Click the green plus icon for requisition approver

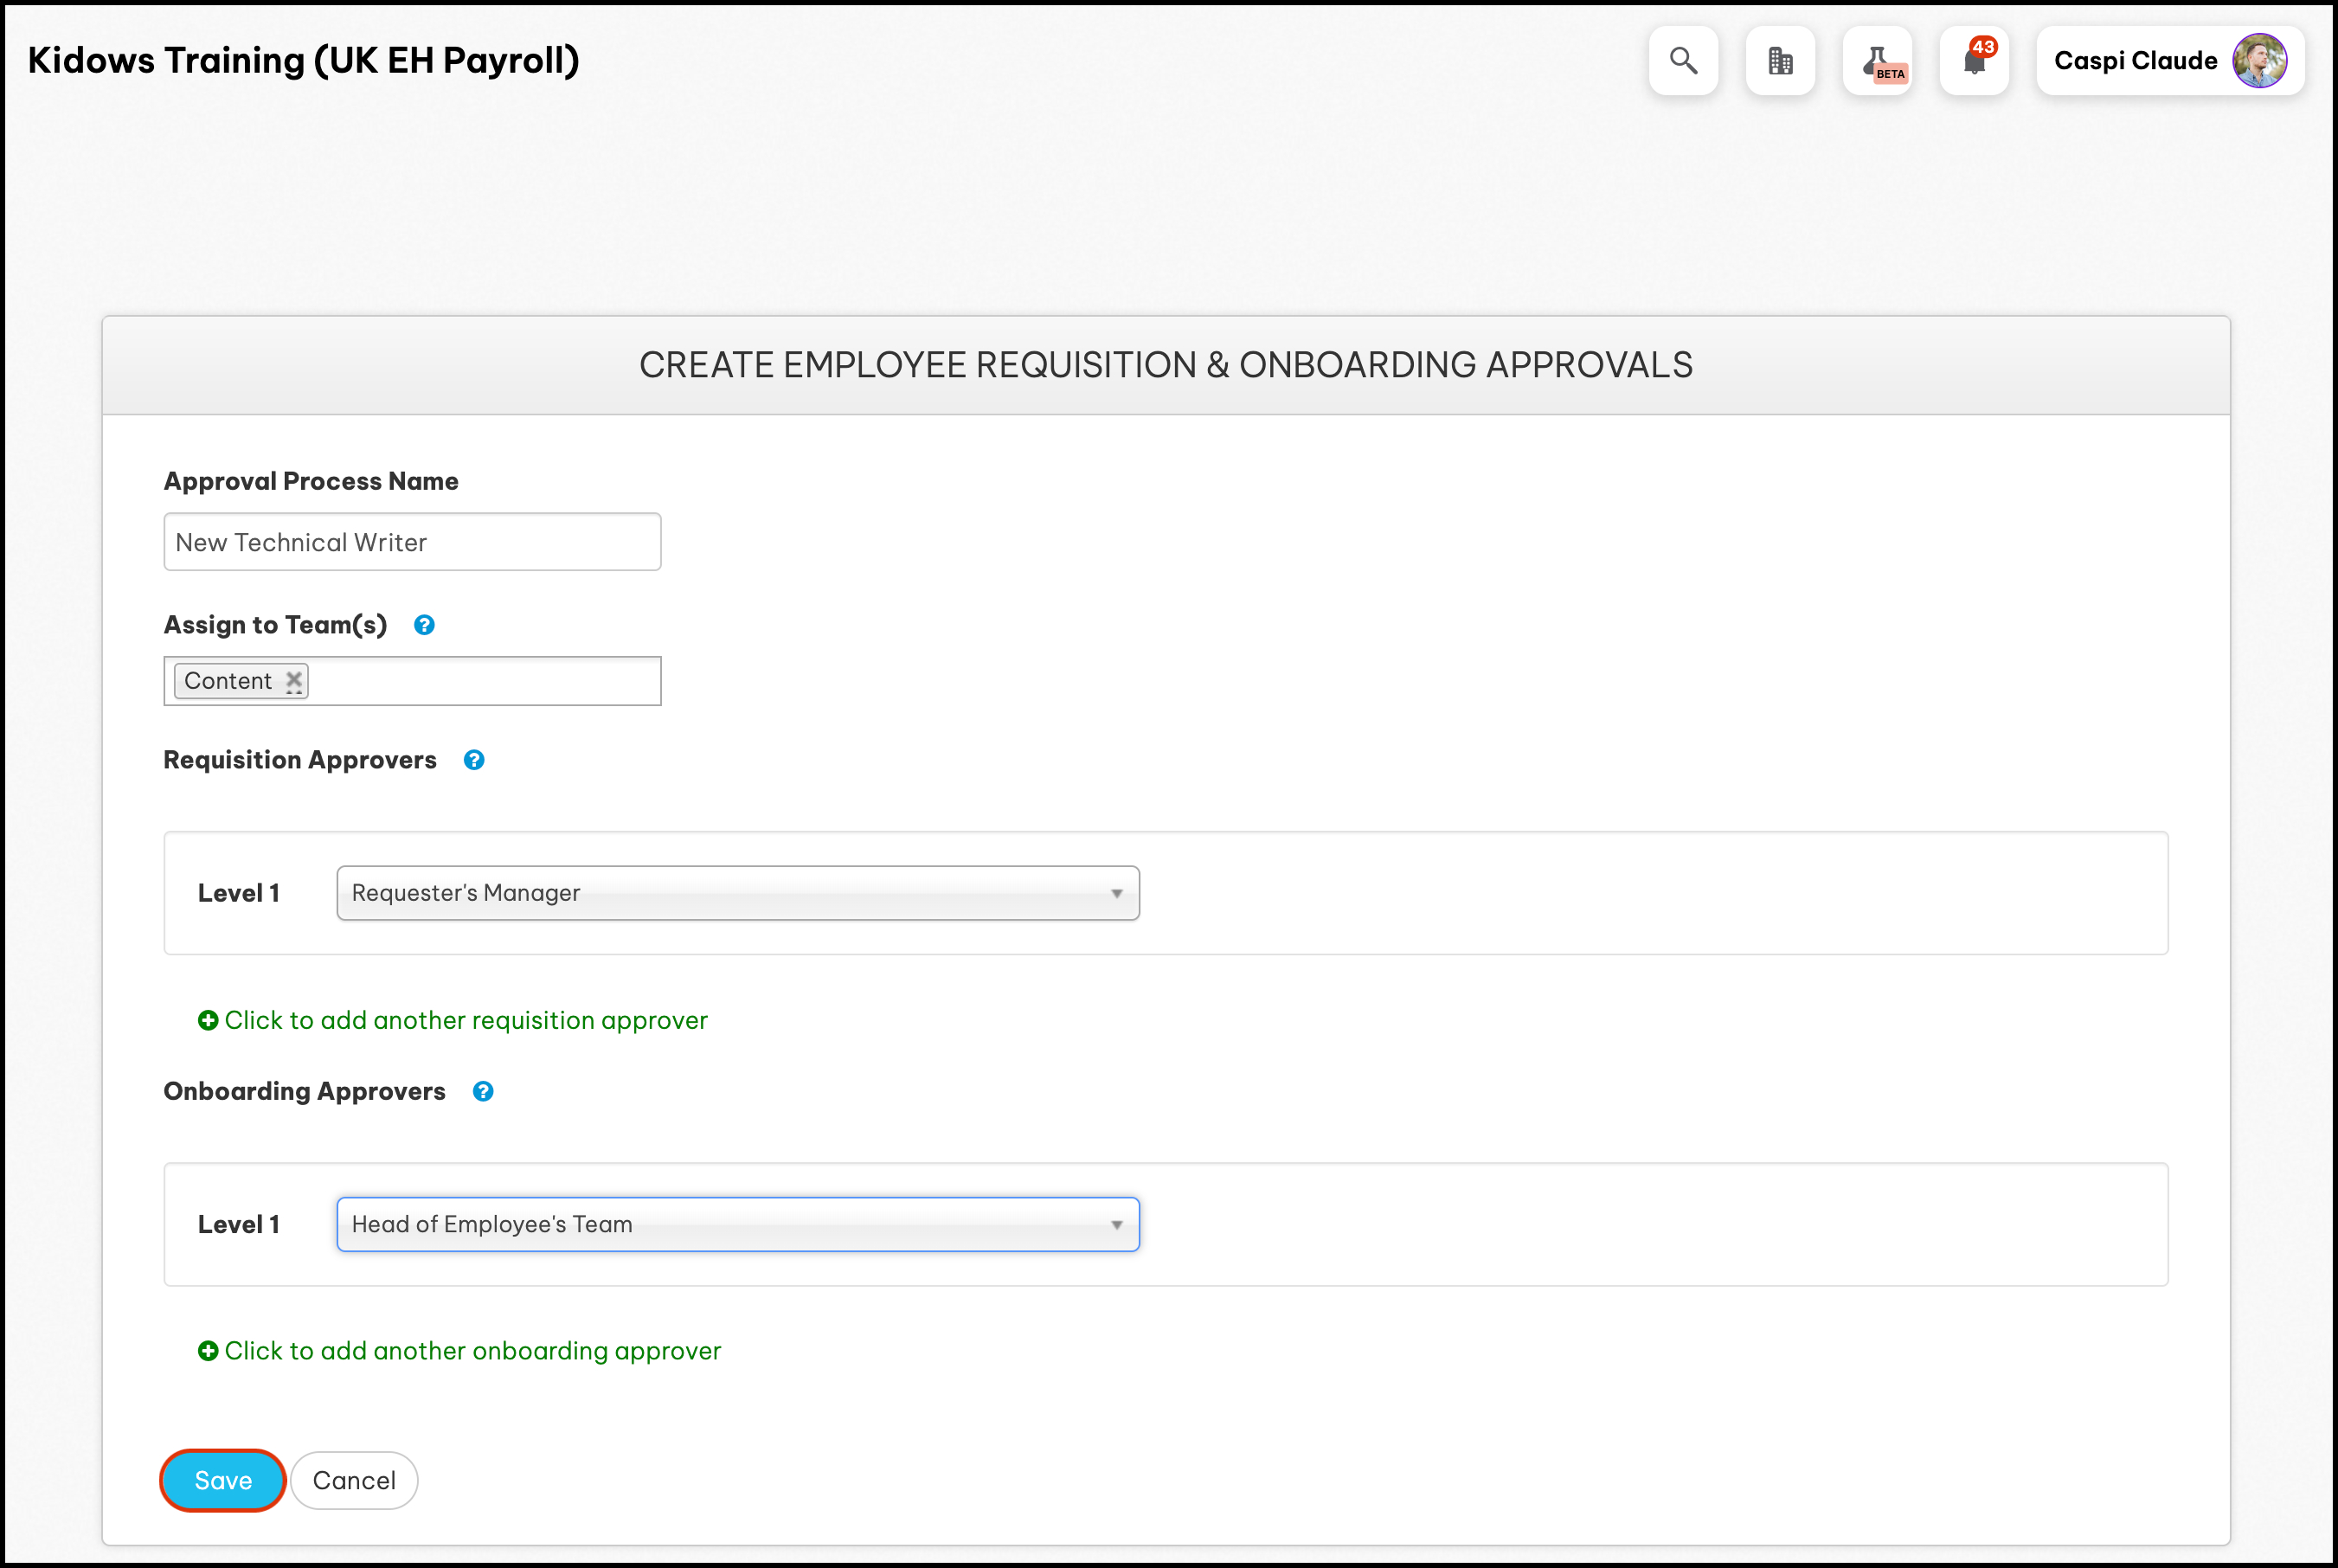(x=208, y=1020)
